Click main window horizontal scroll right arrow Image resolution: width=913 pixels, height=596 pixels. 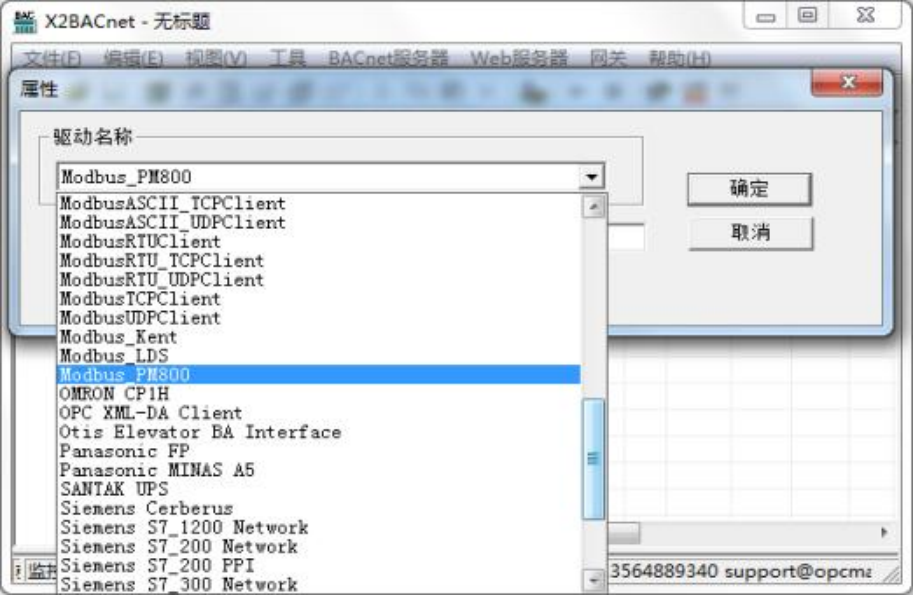point(884,532)
